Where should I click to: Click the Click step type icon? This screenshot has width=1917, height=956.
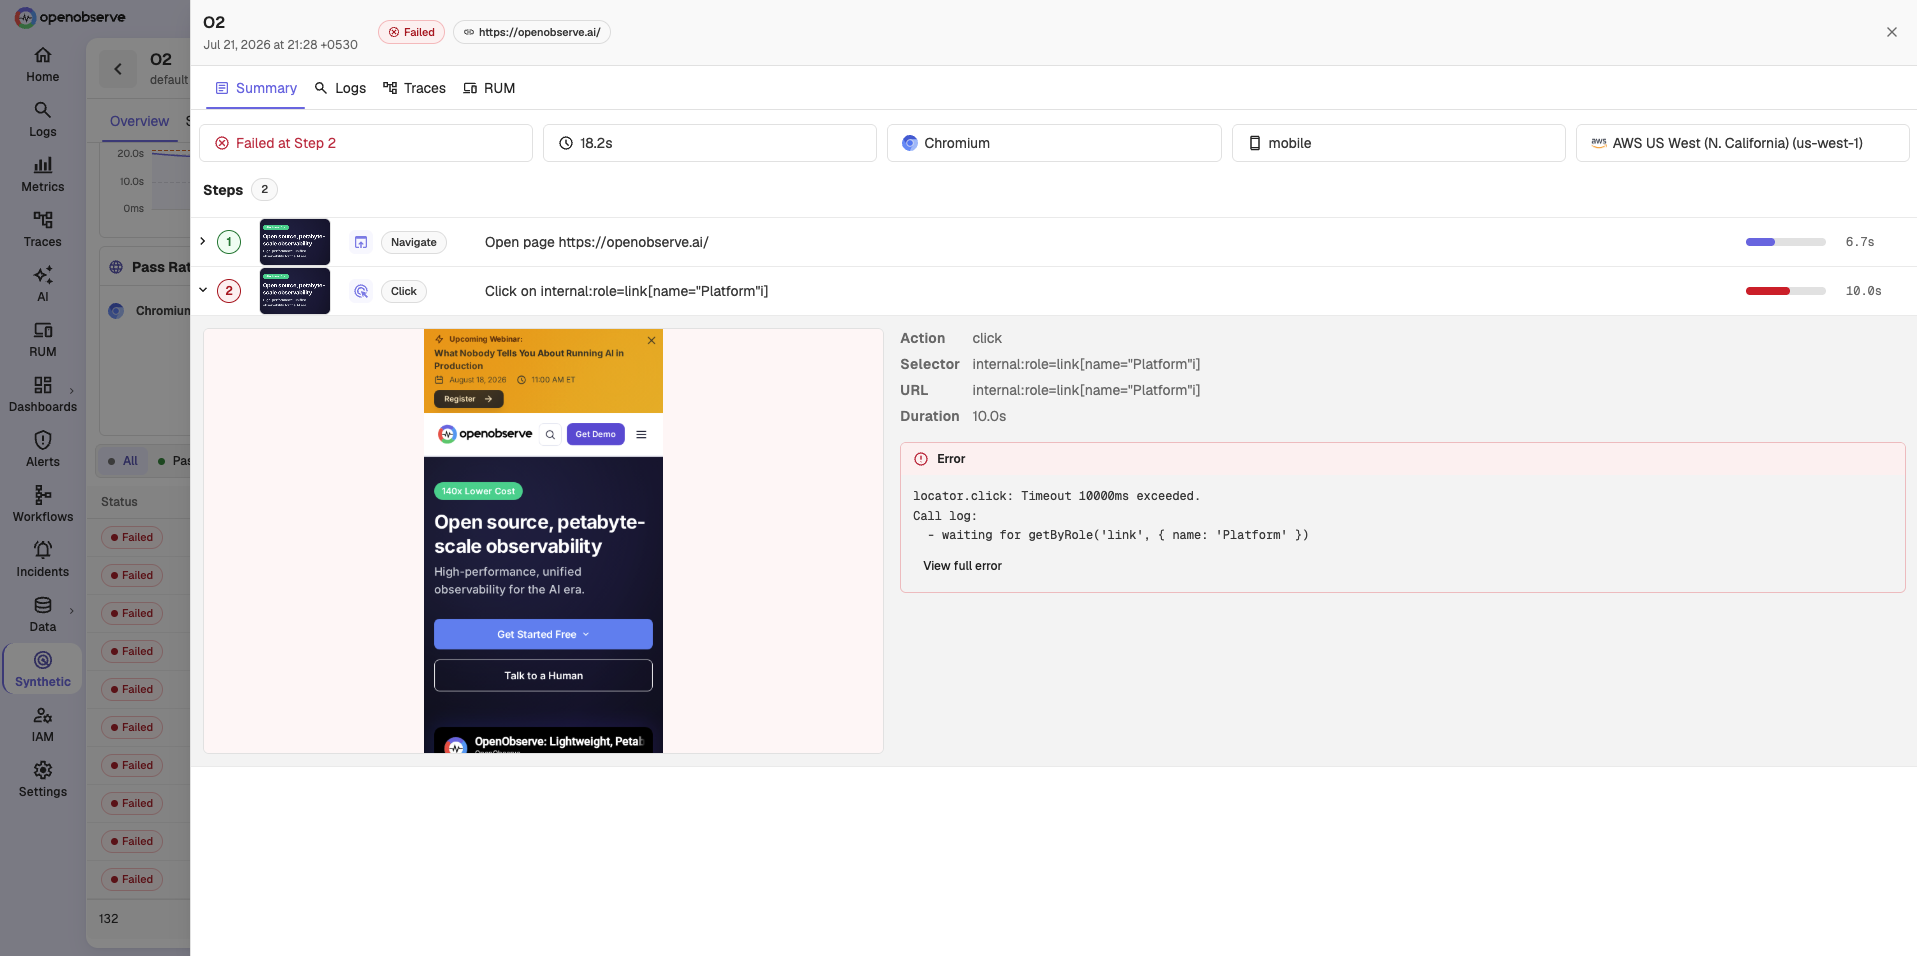pos(361,291)
